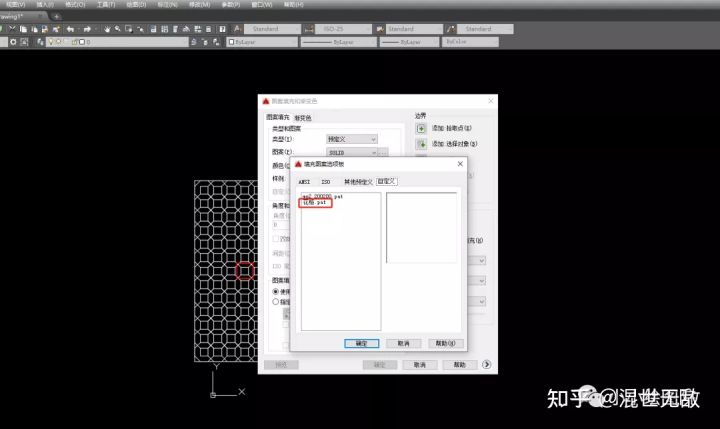Click the Redo arrow icon

click(x=87, y=29)
